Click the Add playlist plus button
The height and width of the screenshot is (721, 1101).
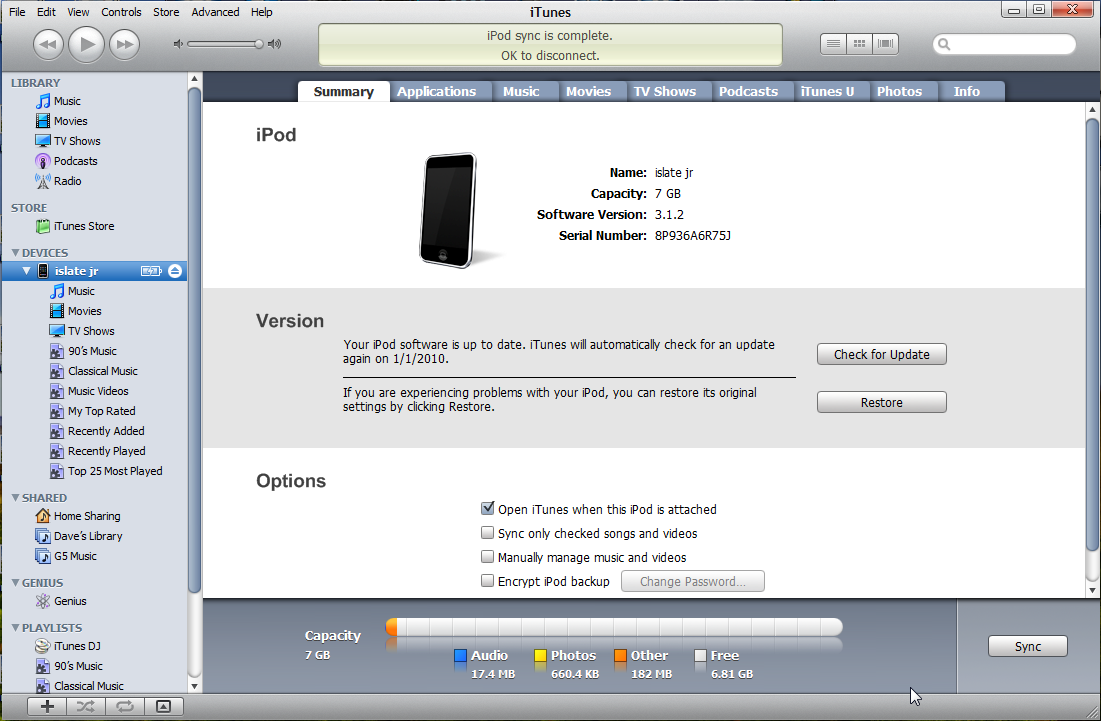pos(47,706)
